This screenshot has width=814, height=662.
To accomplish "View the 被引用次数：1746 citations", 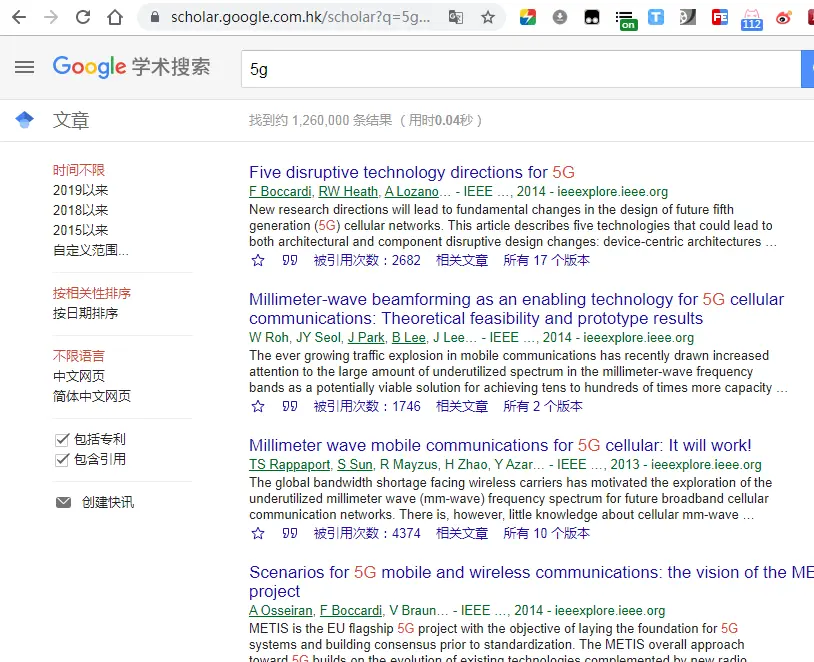I will (x=367, y=406).
